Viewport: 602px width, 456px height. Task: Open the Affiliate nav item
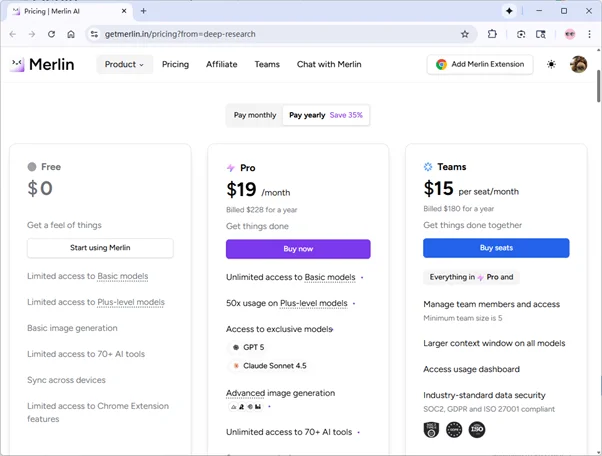tap(221, 64)
